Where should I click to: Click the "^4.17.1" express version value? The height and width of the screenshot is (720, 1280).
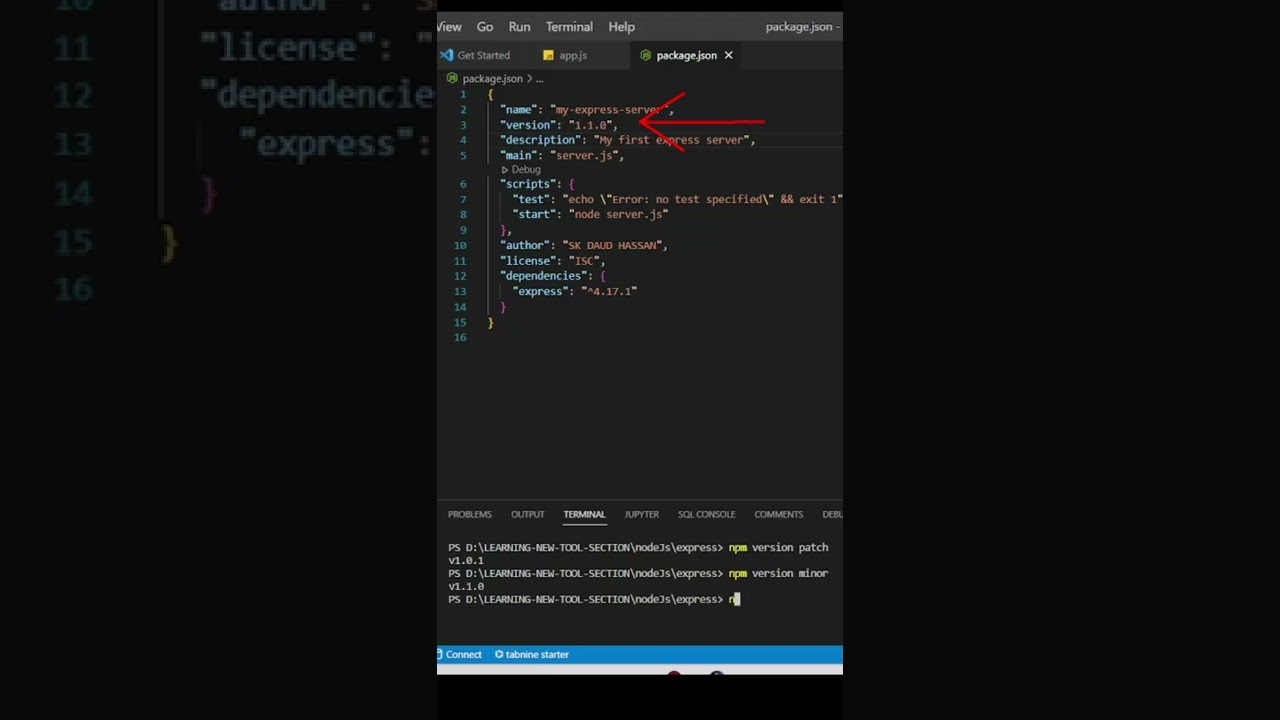coord(609,291)
